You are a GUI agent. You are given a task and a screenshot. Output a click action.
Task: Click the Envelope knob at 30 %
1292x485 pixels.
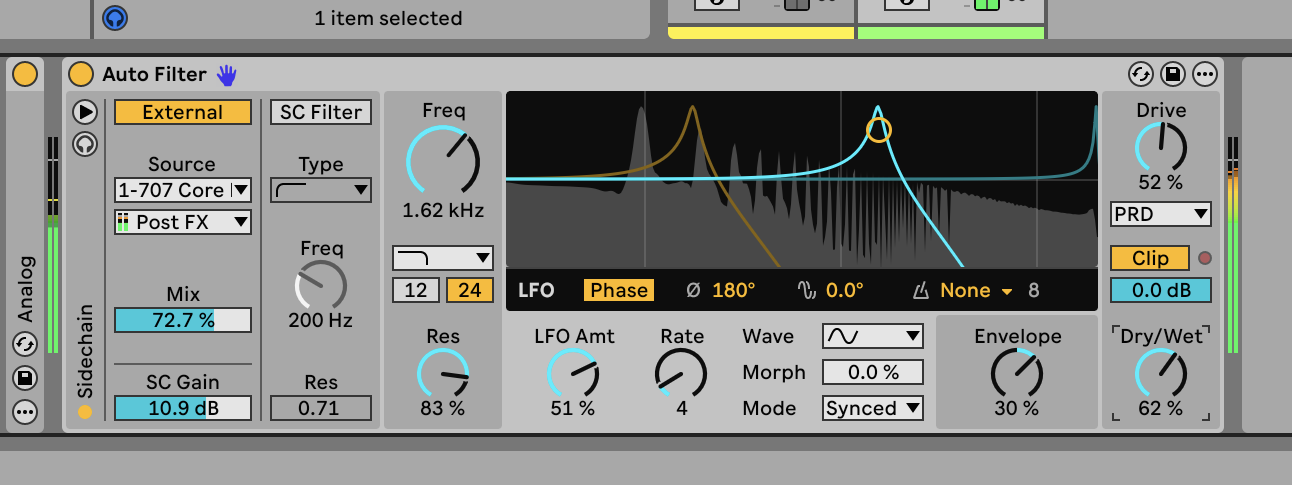(1016, 373)
